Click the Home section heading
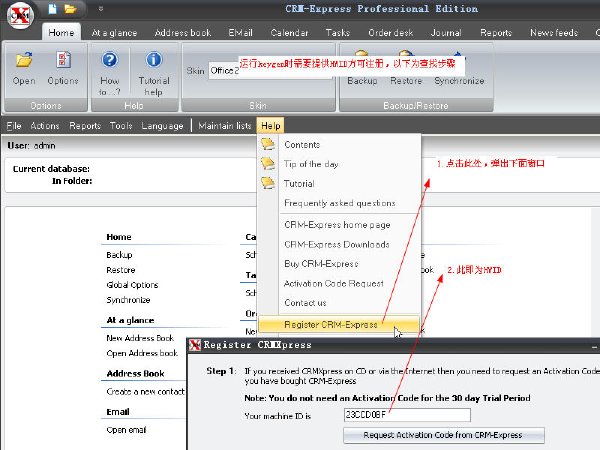Screen dimensions: 600x450 point(119,237)
